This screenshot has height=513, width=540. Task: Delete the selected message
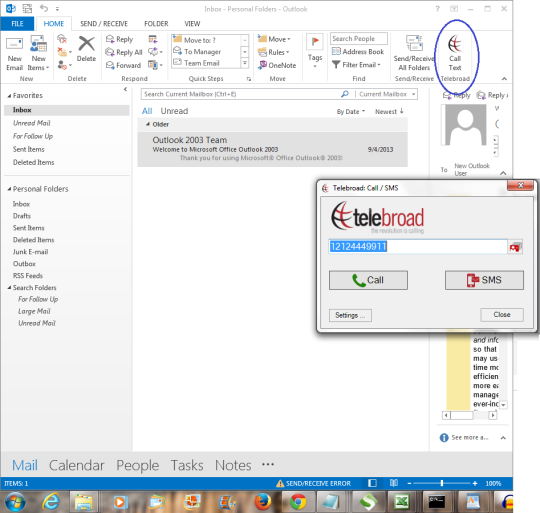click(86, 49)
